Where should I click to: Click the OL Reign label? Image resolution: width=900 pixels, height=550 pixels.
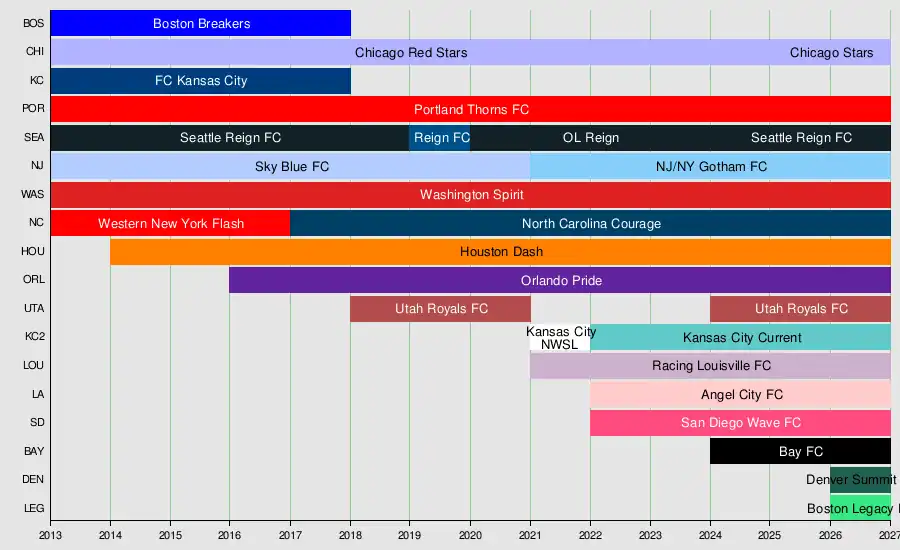pos(591,138)
